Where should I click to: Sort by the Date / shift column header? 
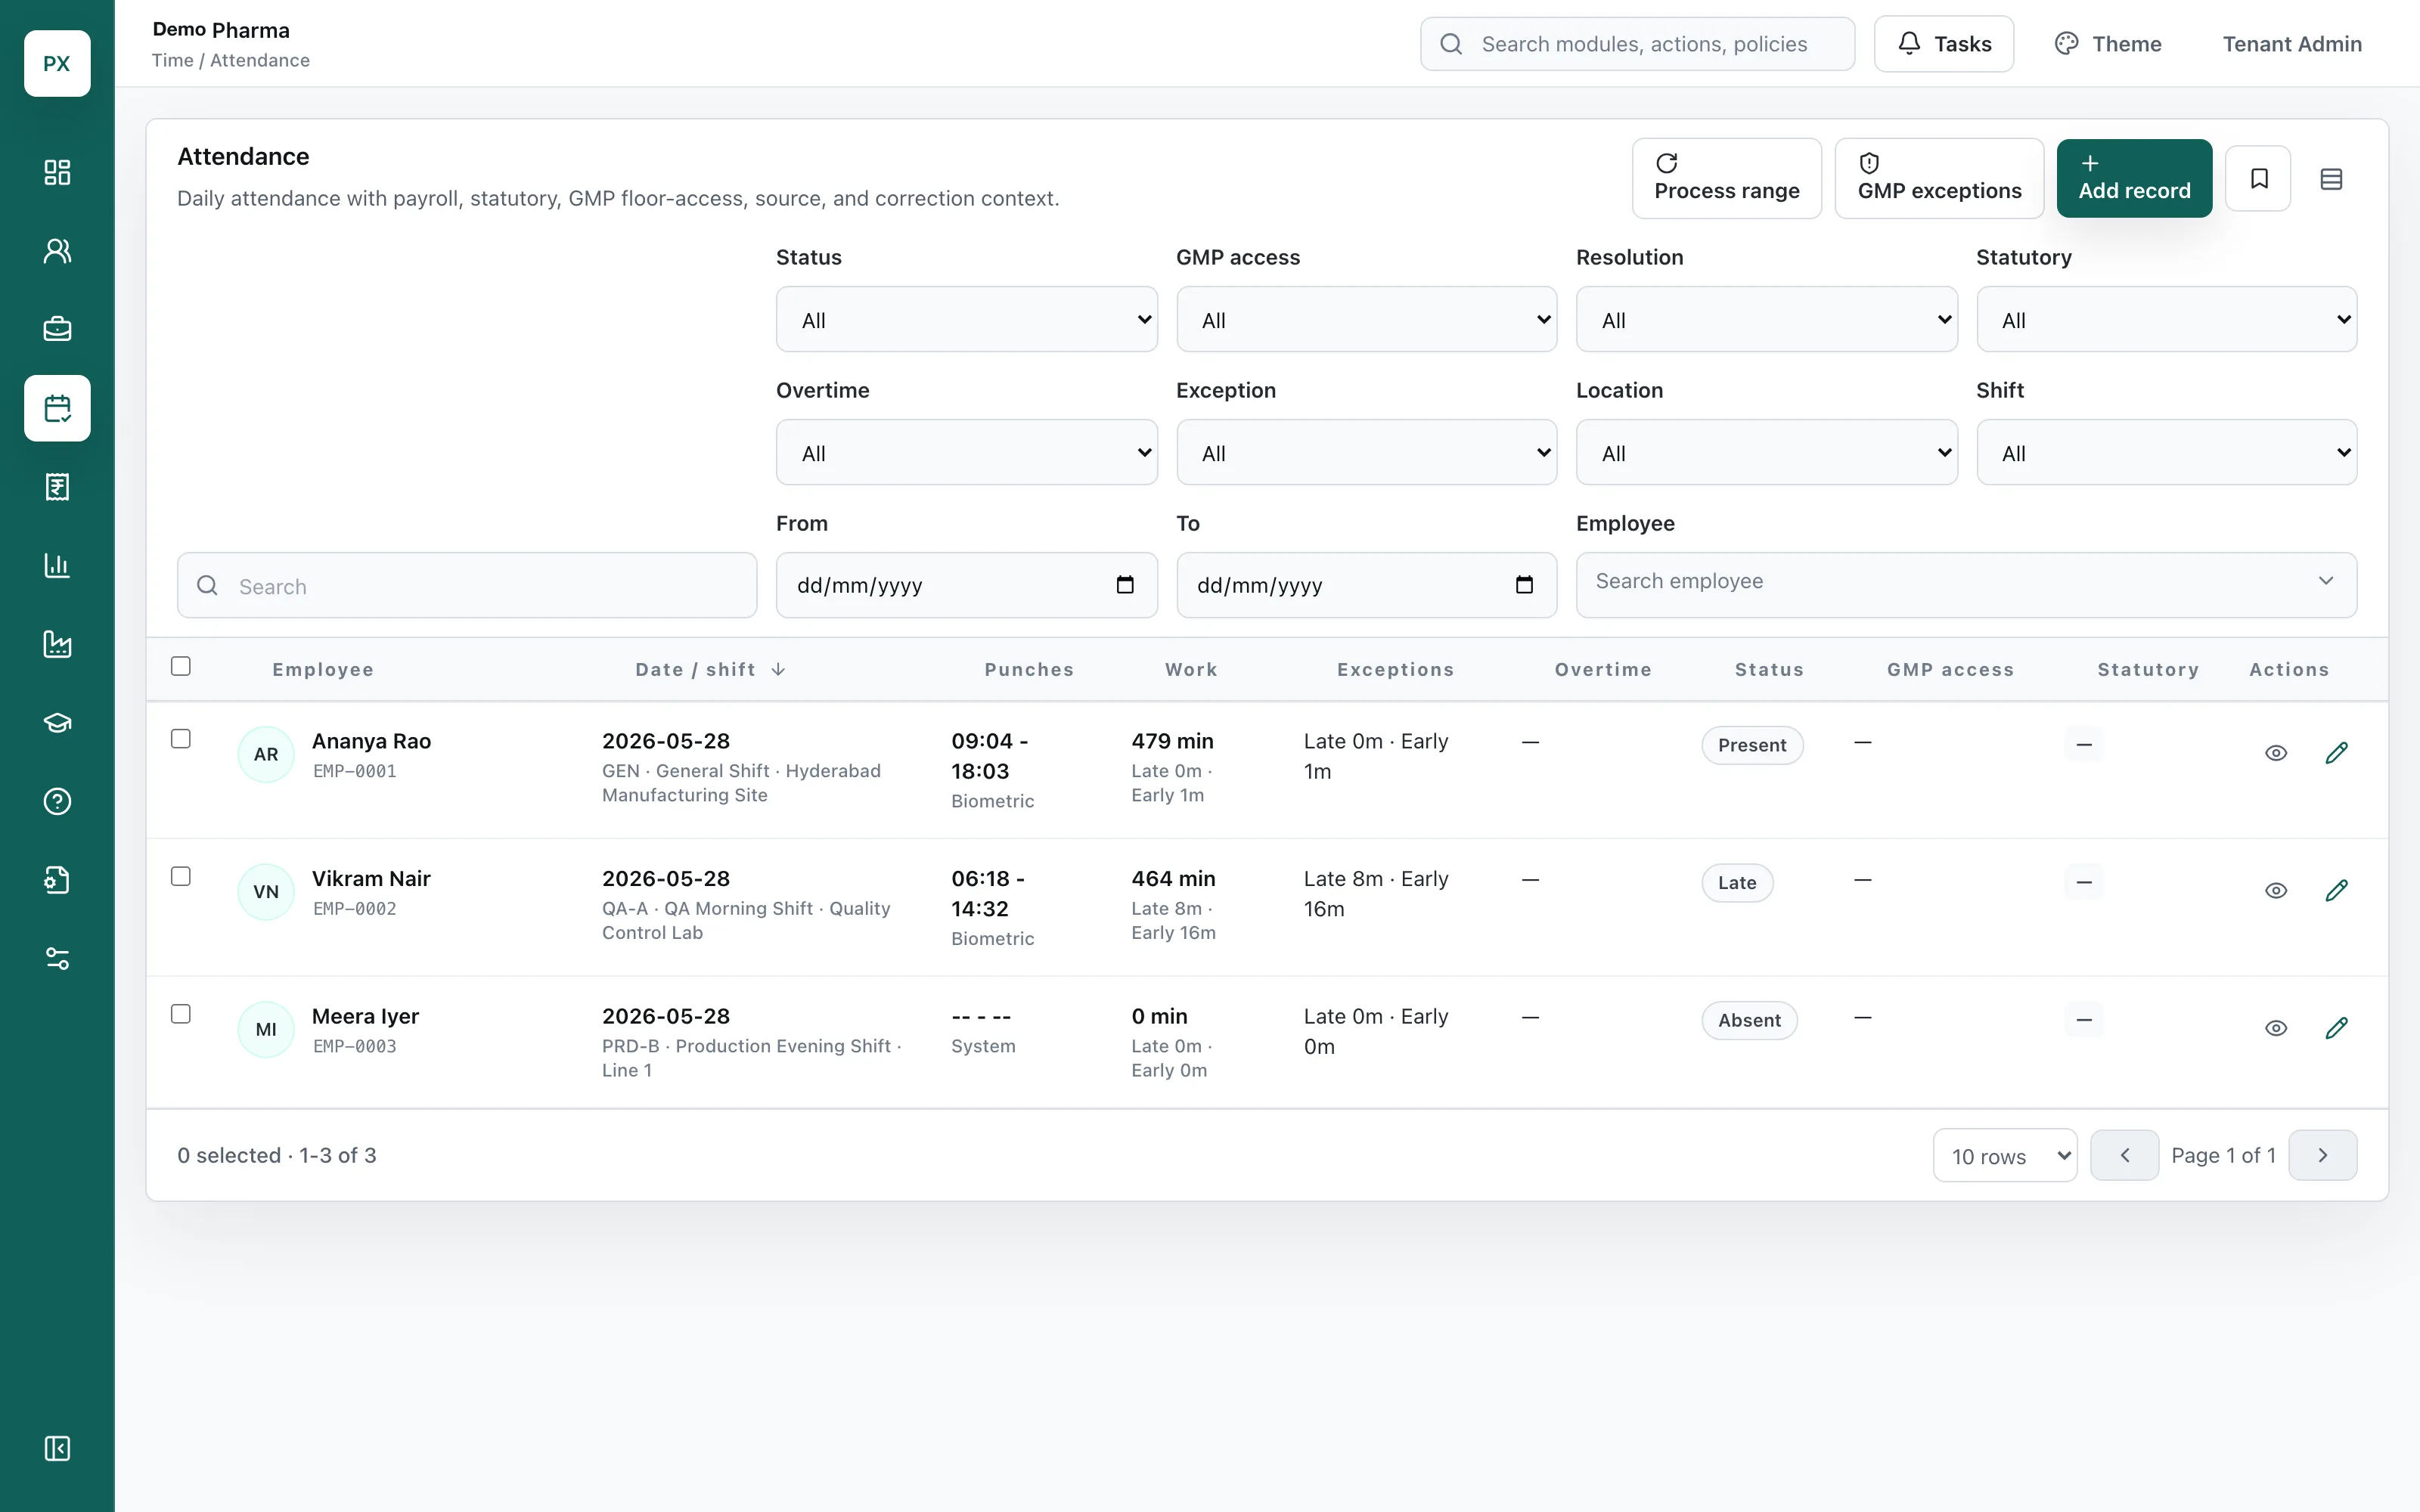[711, 670]
